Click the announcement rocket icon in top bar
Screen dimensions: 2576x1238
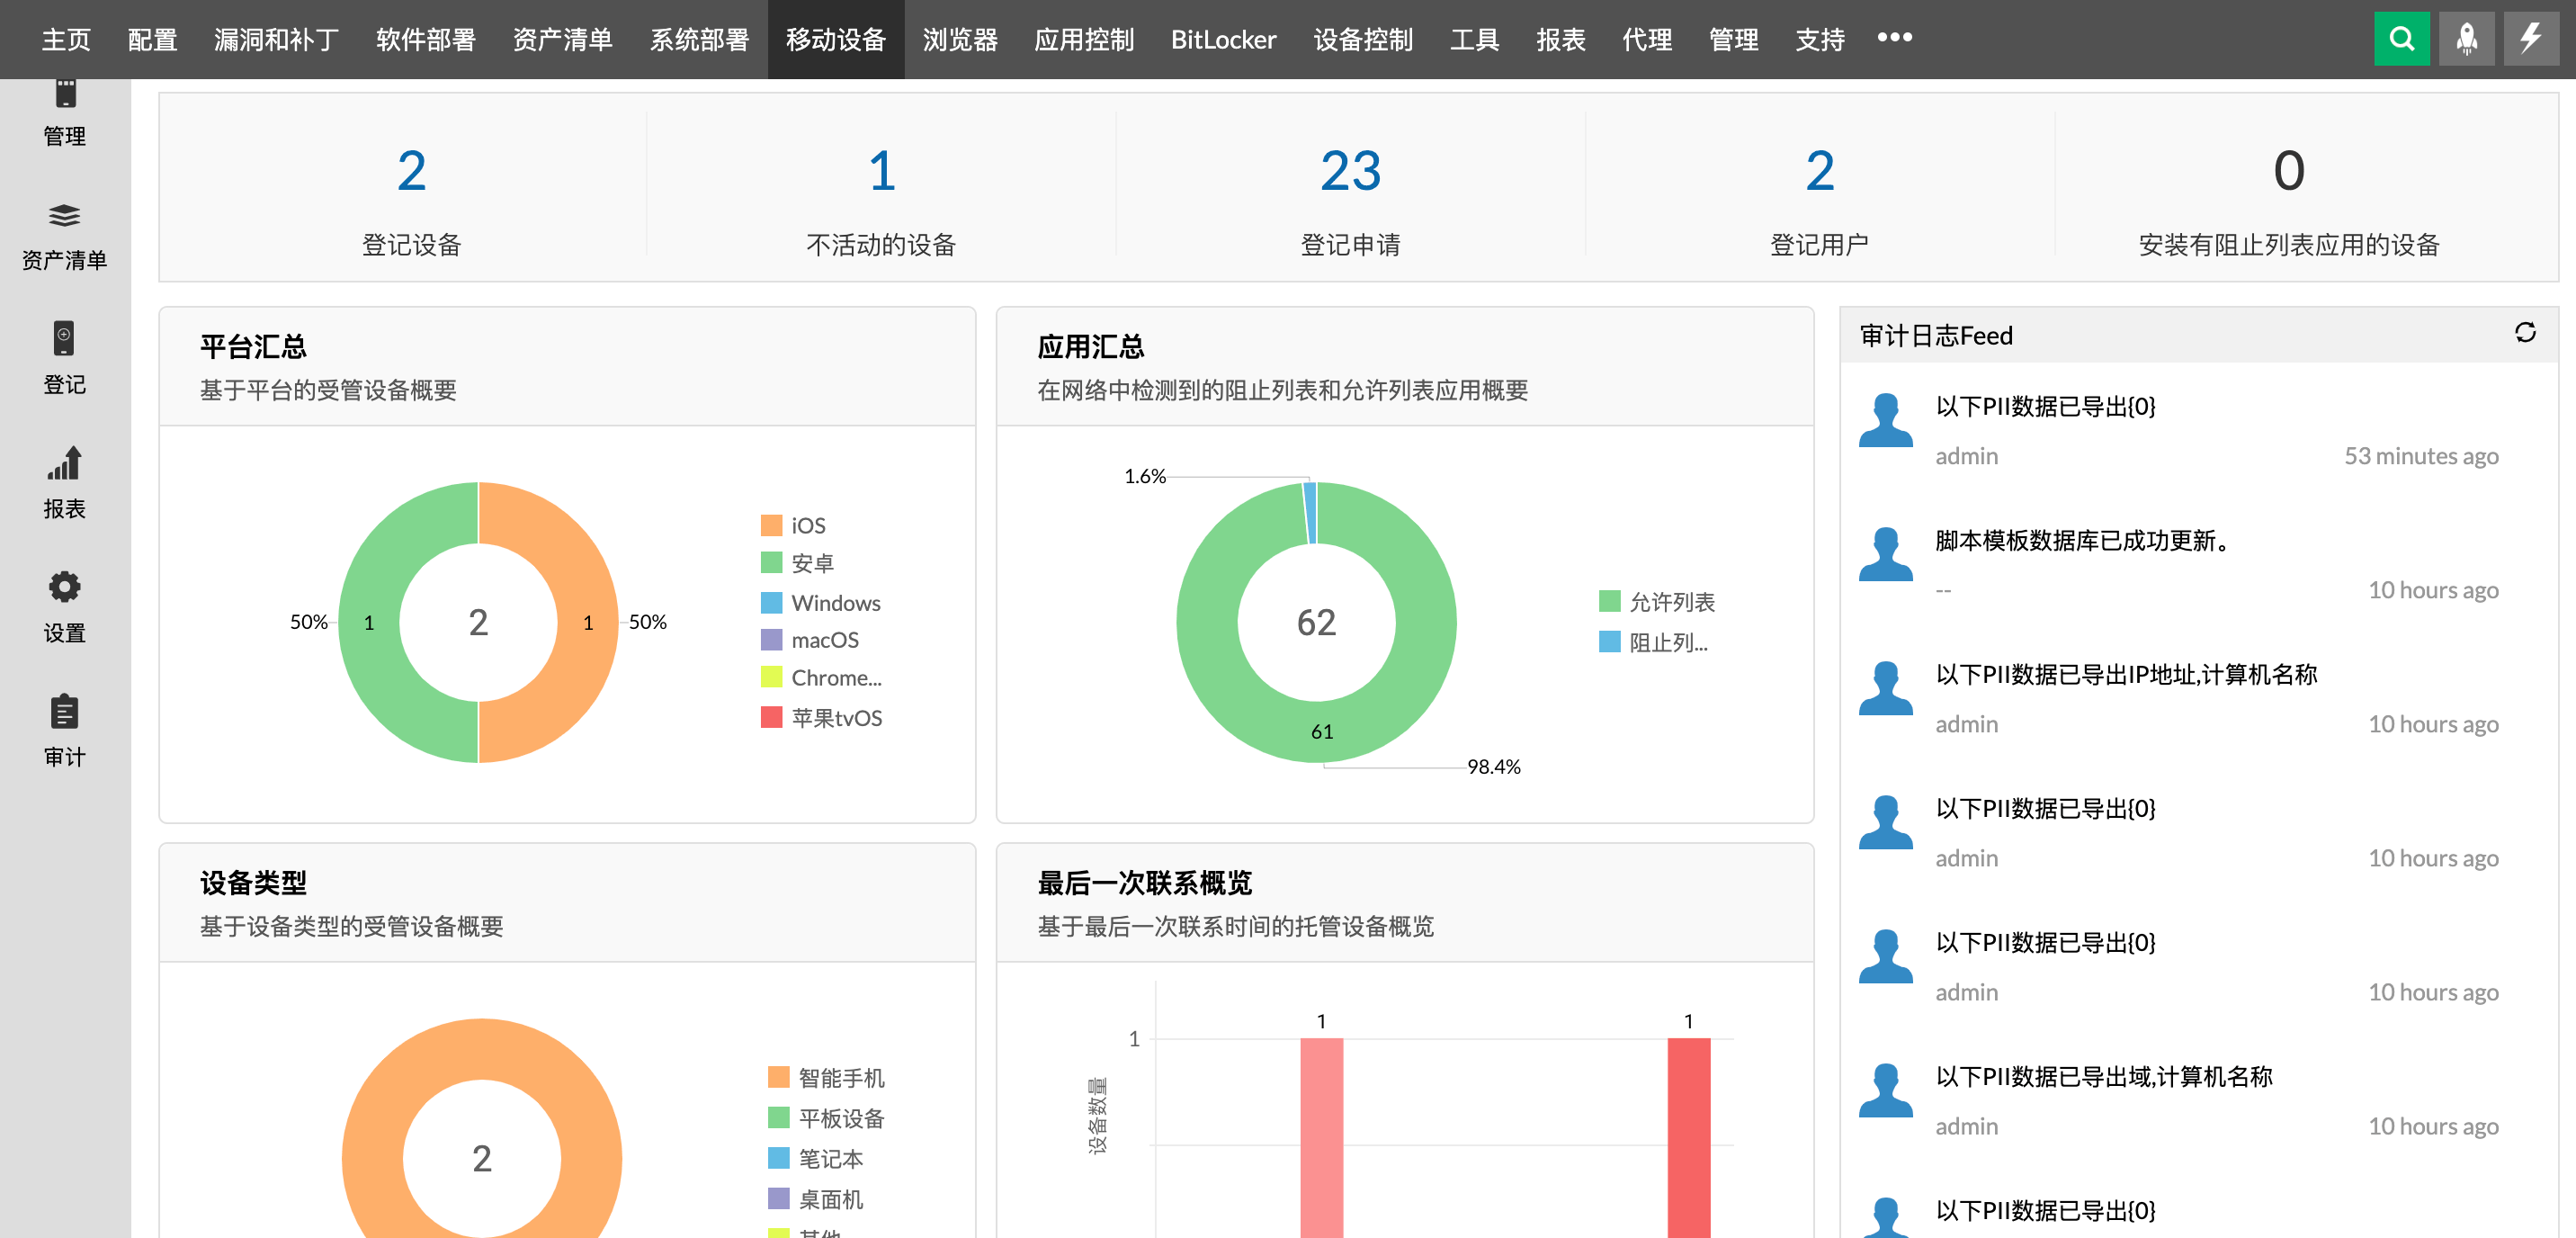pos(2466,38)
